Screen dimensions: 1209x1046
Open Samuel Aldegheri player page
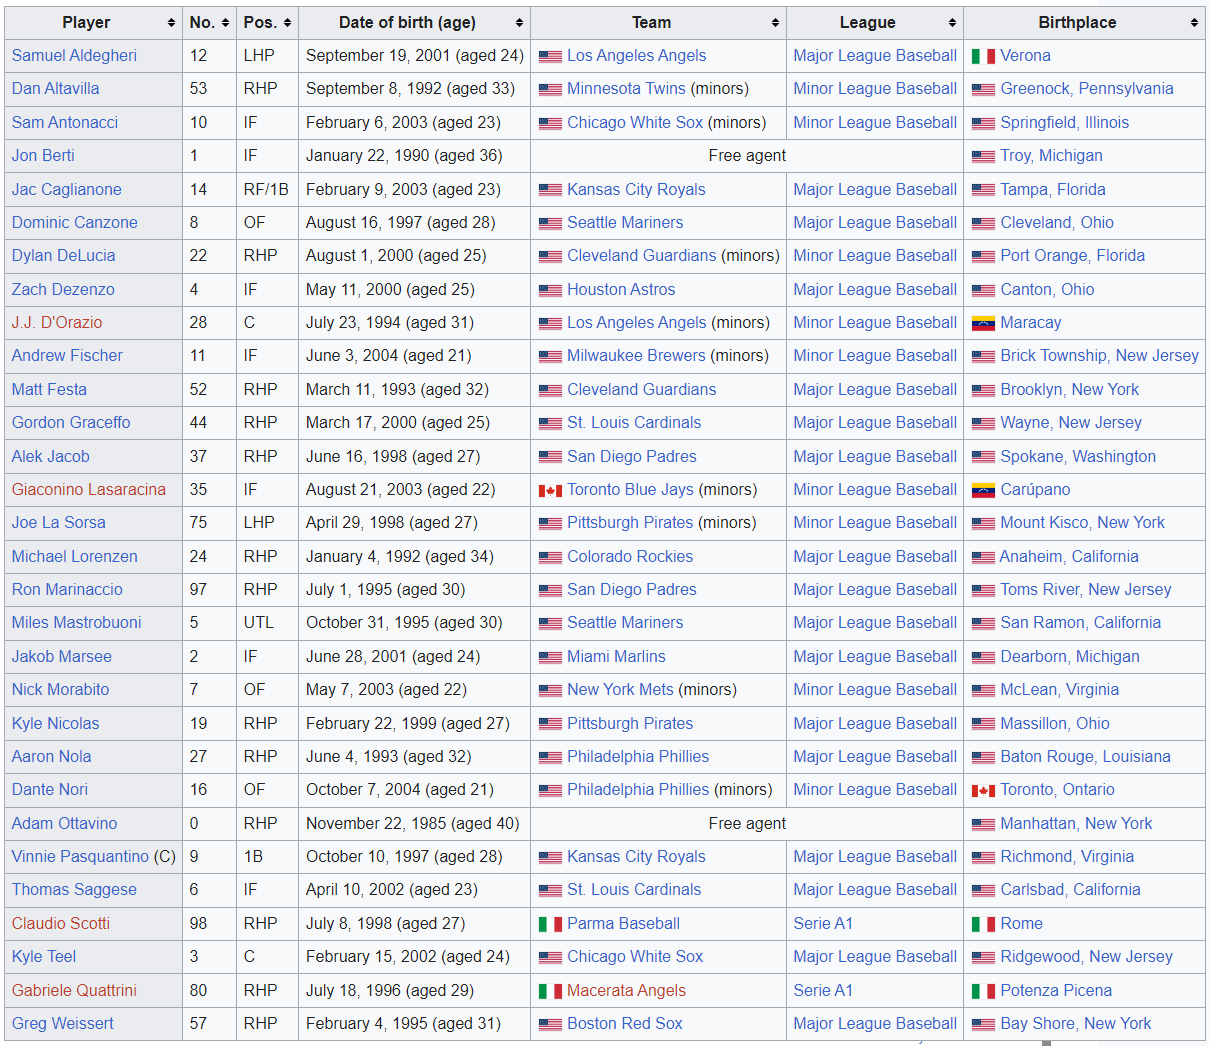pyautogui.click(x=74, y=56)
